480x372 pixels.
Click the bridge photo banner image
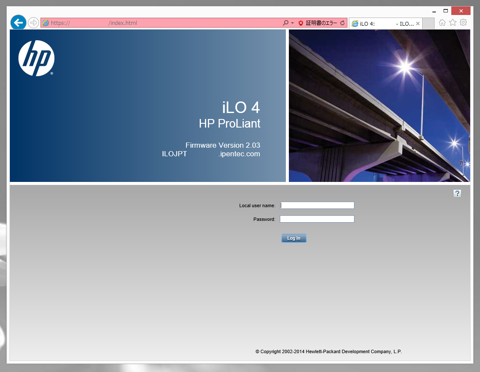tap(379, 106)
